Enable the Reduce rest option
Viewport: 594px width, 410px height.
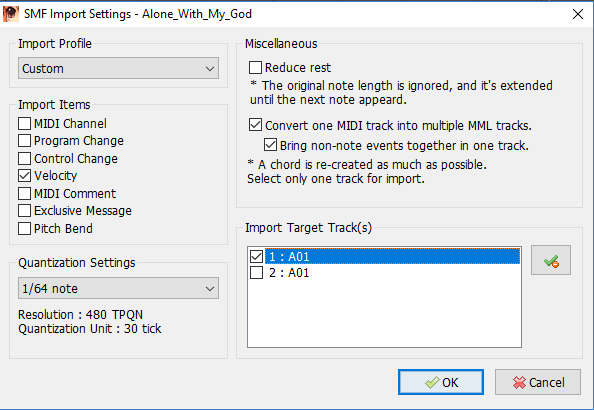tap(255, 67)
